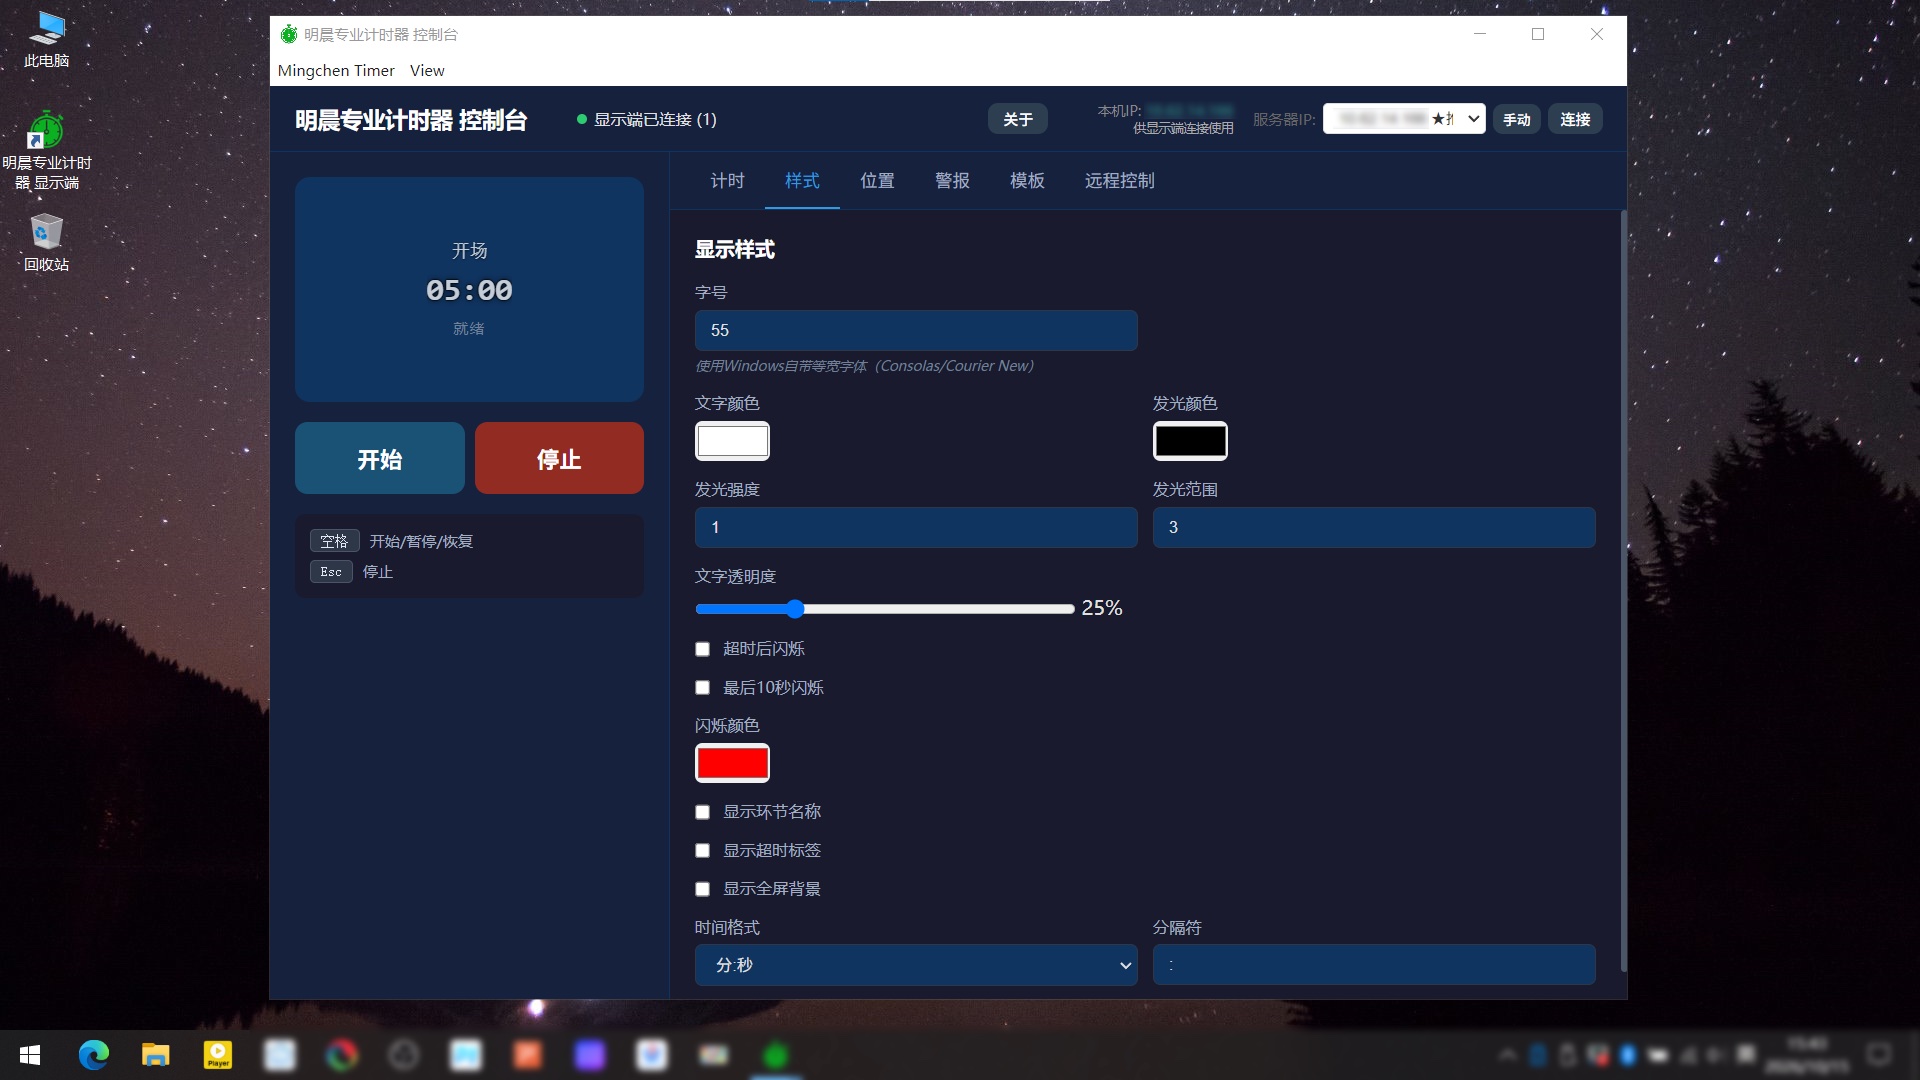
Task: Enable 超时后闪烁 checkbox
Action: click(x=702, y=649)
